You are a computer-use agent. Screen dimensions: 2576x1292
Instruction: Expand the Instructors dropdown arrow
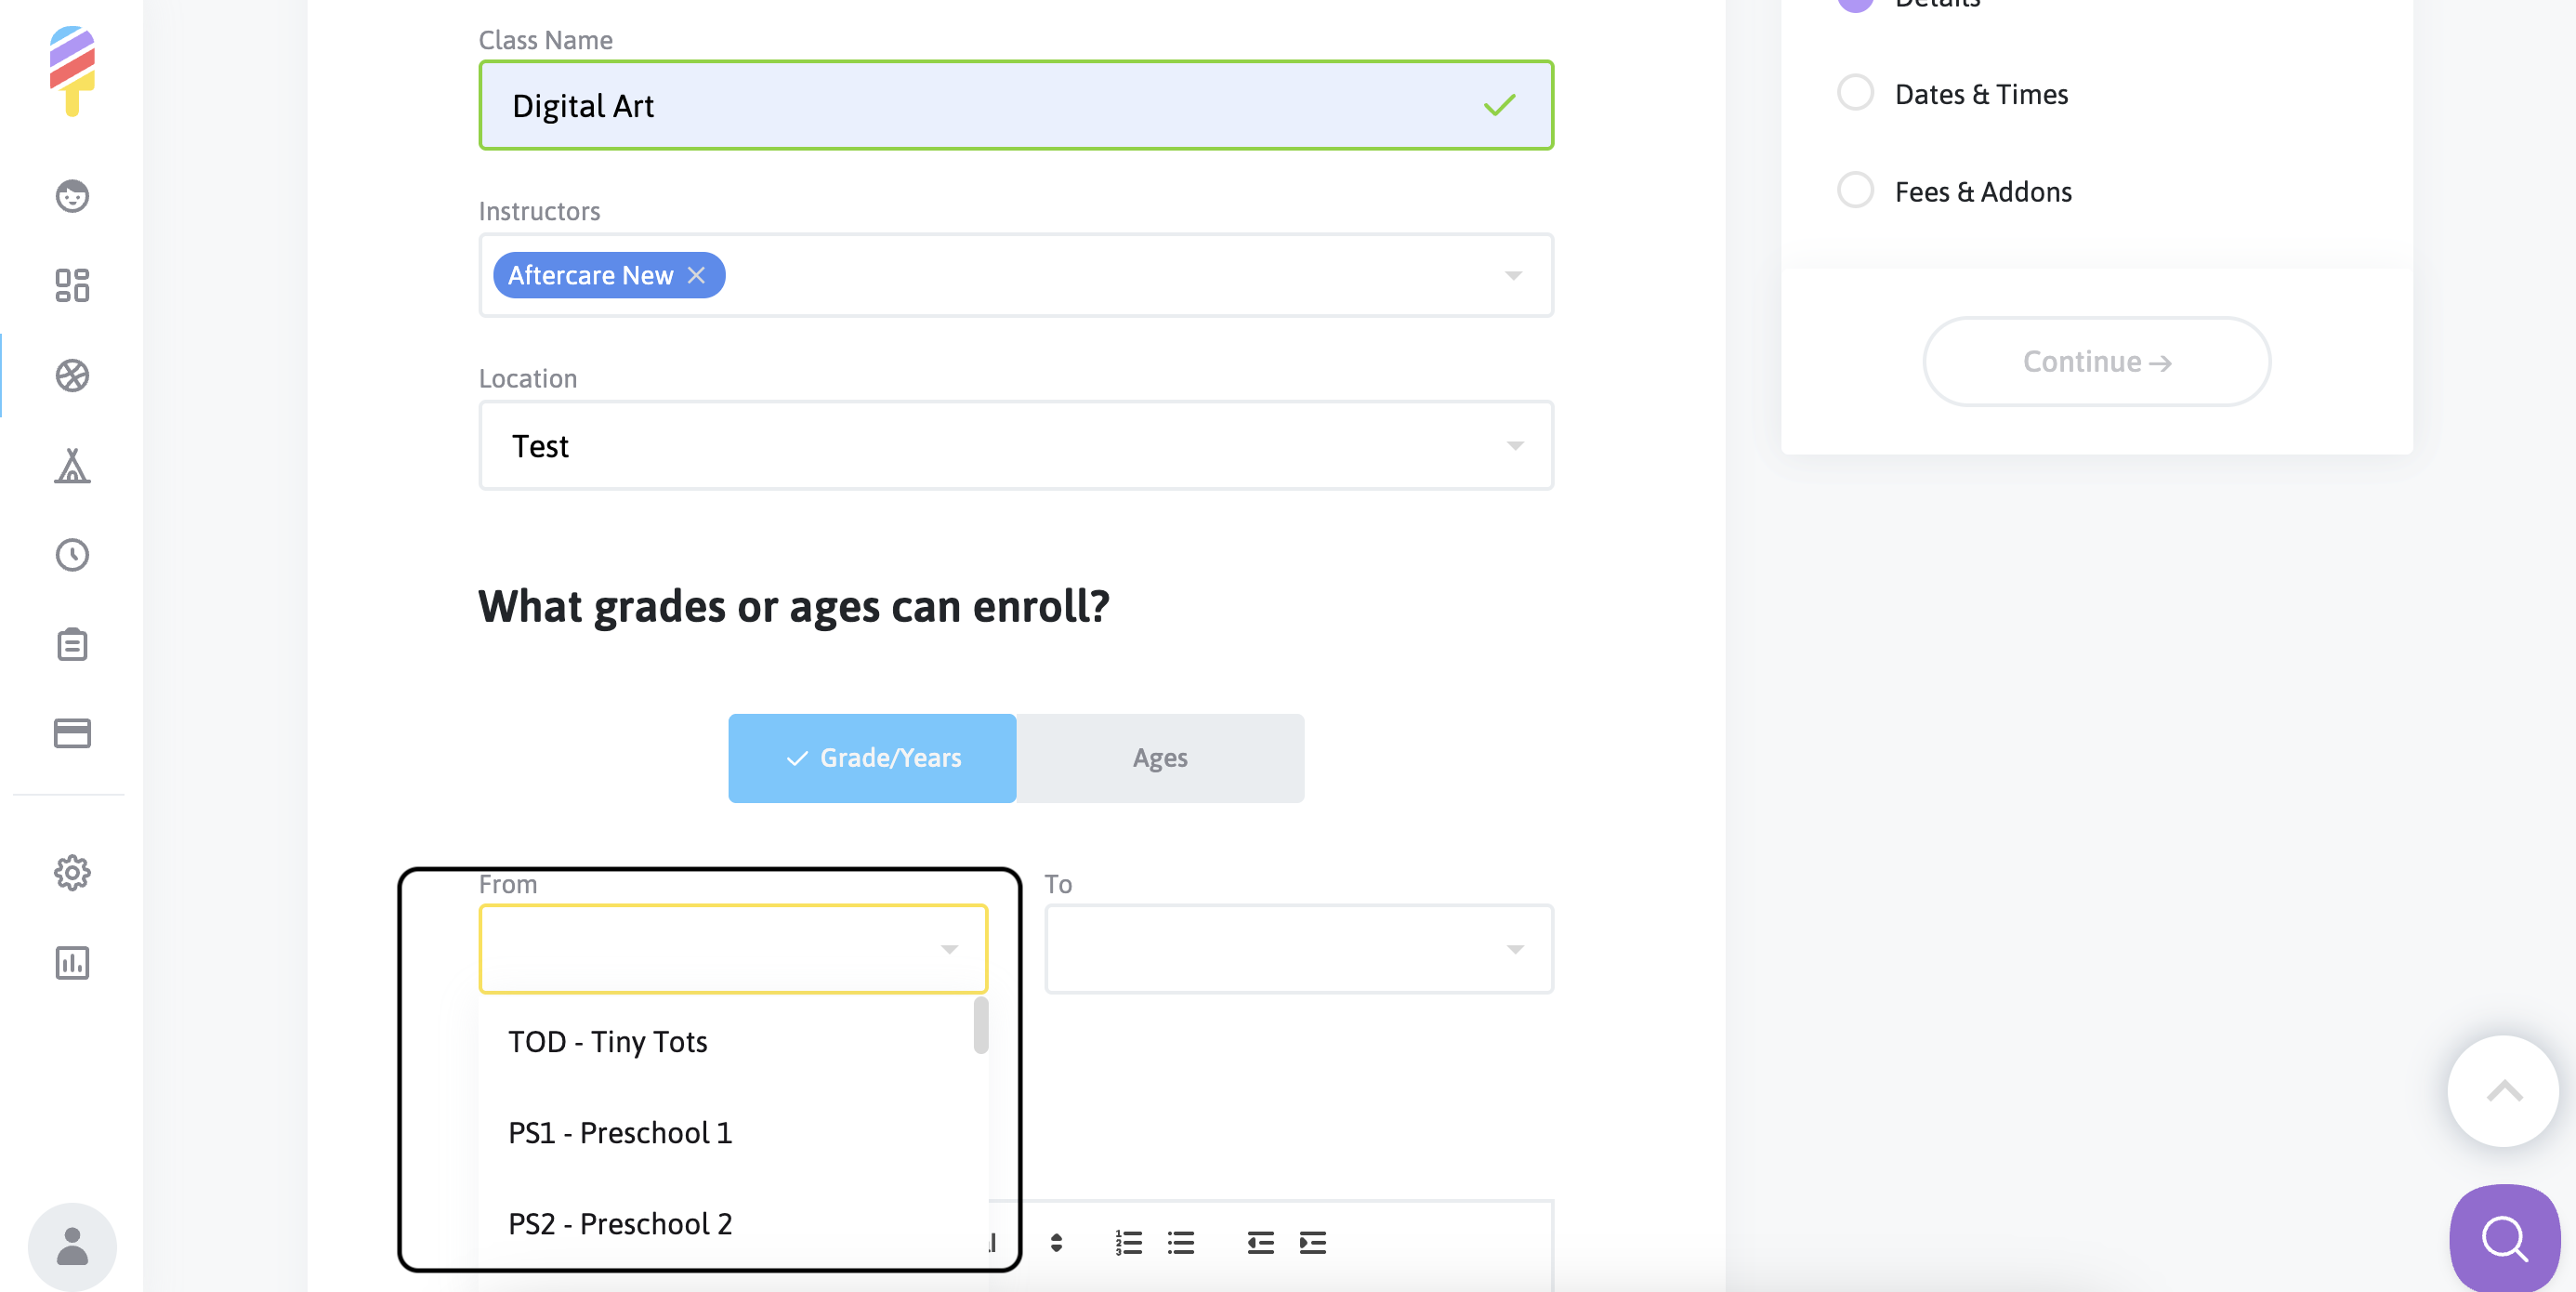[x=1513, y=276]
